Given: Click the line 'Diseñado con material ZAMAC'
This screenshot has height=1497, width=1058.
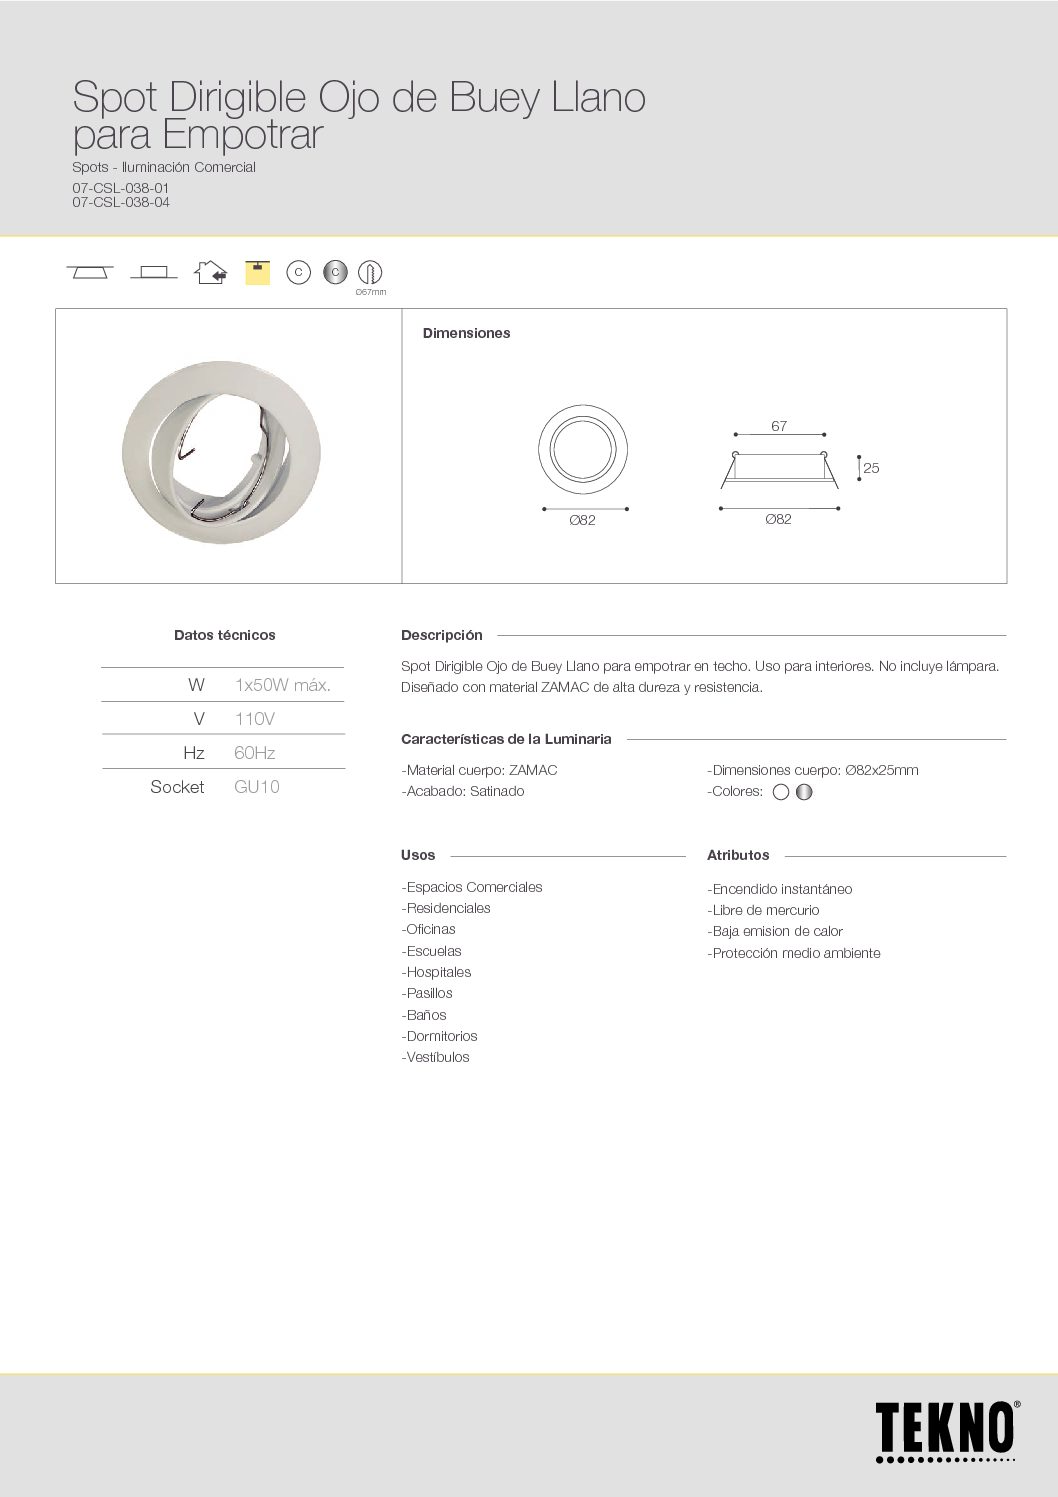Looking at the screenshot, I should (582, 687).
